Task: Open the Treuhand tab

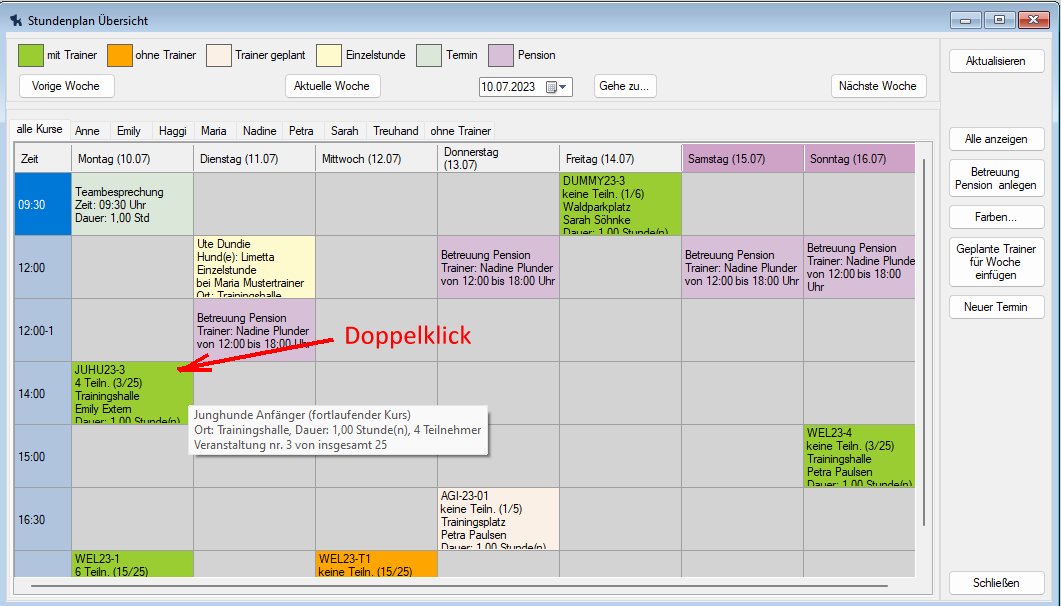Action: (x=395, y=131)
